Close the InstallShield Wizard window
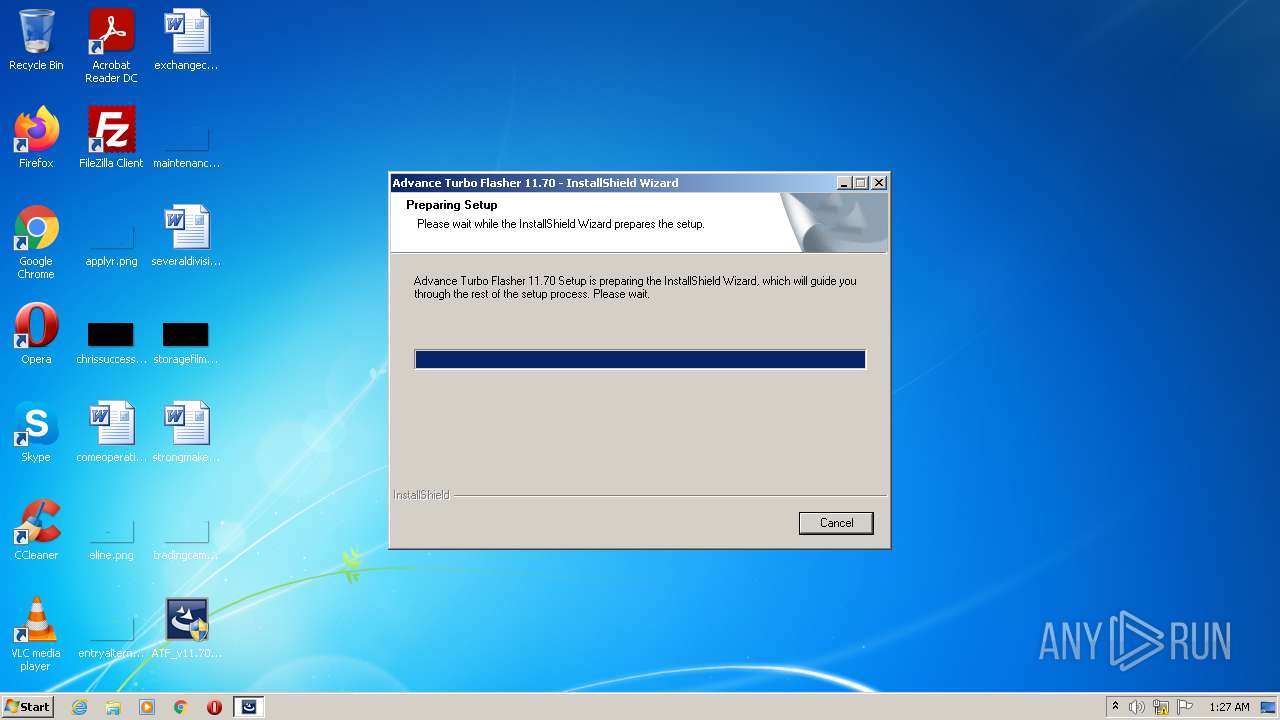 (x=878, y=183)
